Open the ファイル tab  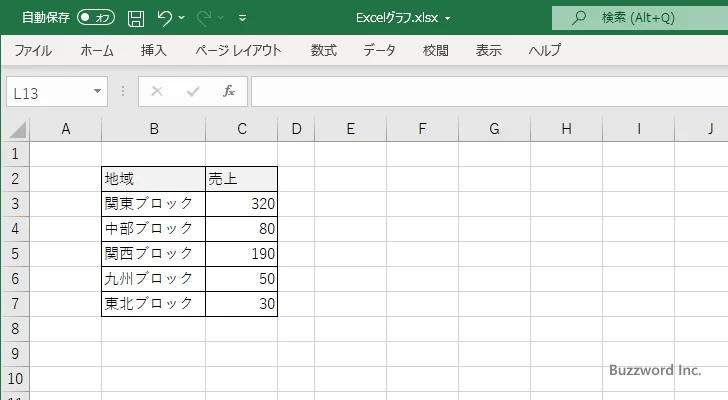33,50
